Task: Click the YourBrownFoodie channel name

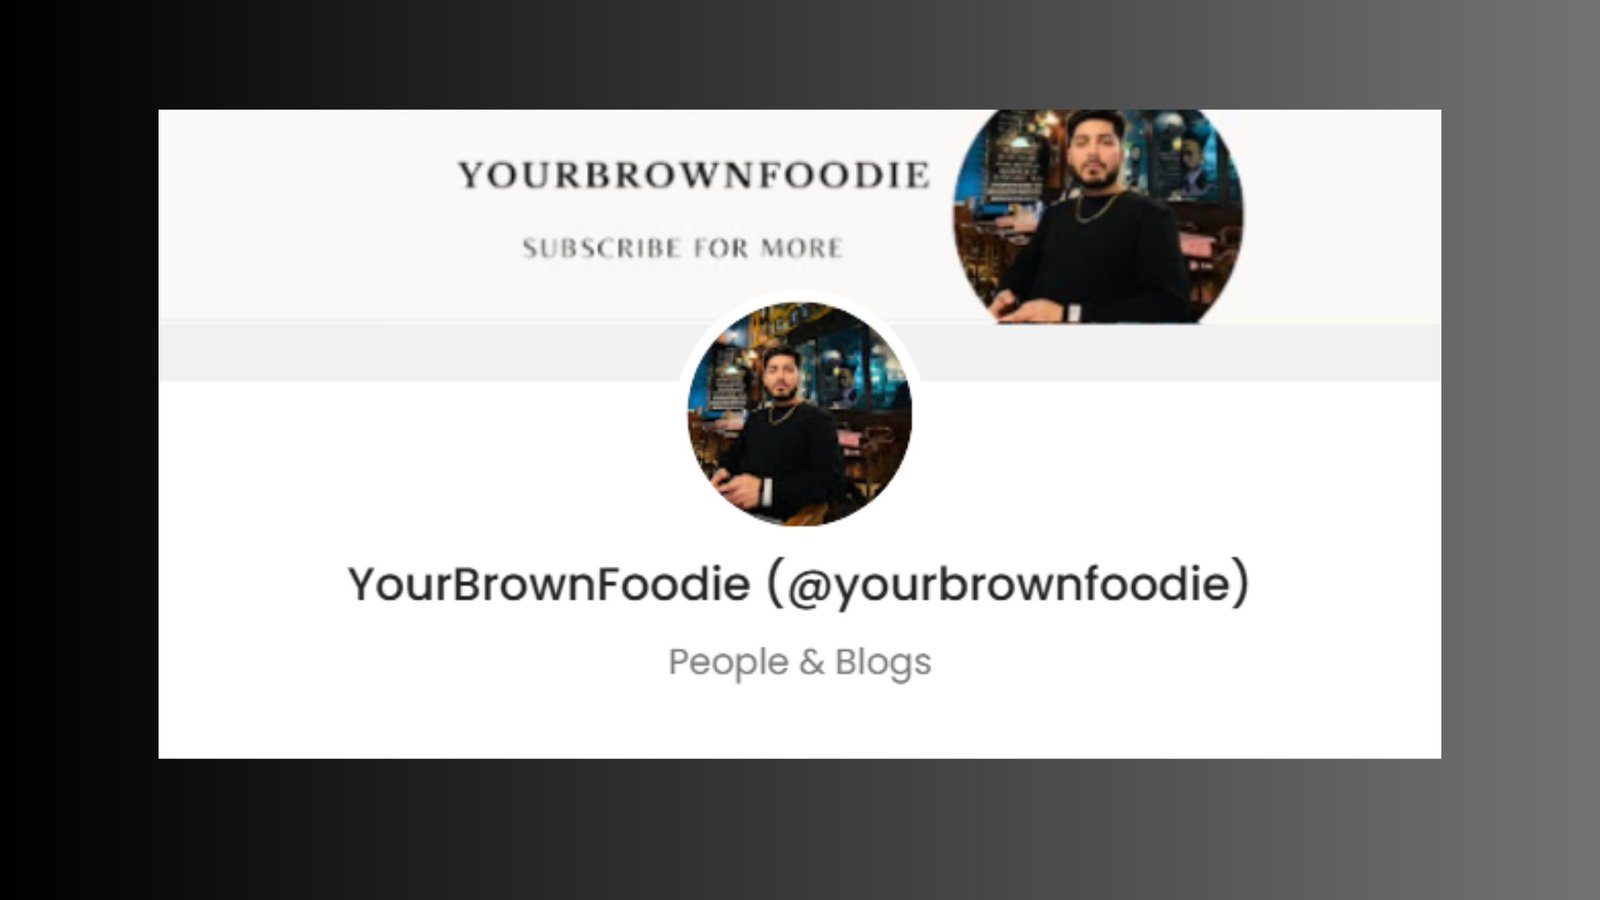Action: 548,584
